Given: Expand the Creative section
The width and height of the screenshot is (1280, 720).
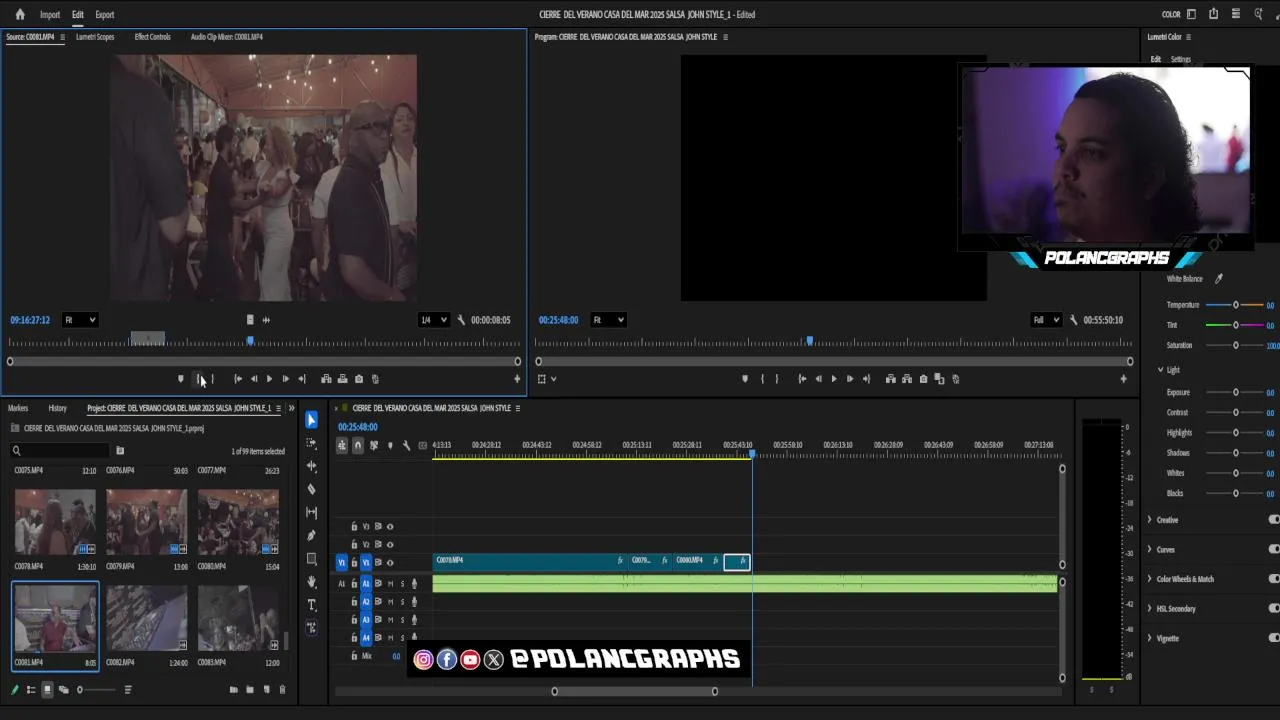Looking at the screenshot, I should click(x=1150, y=520).
